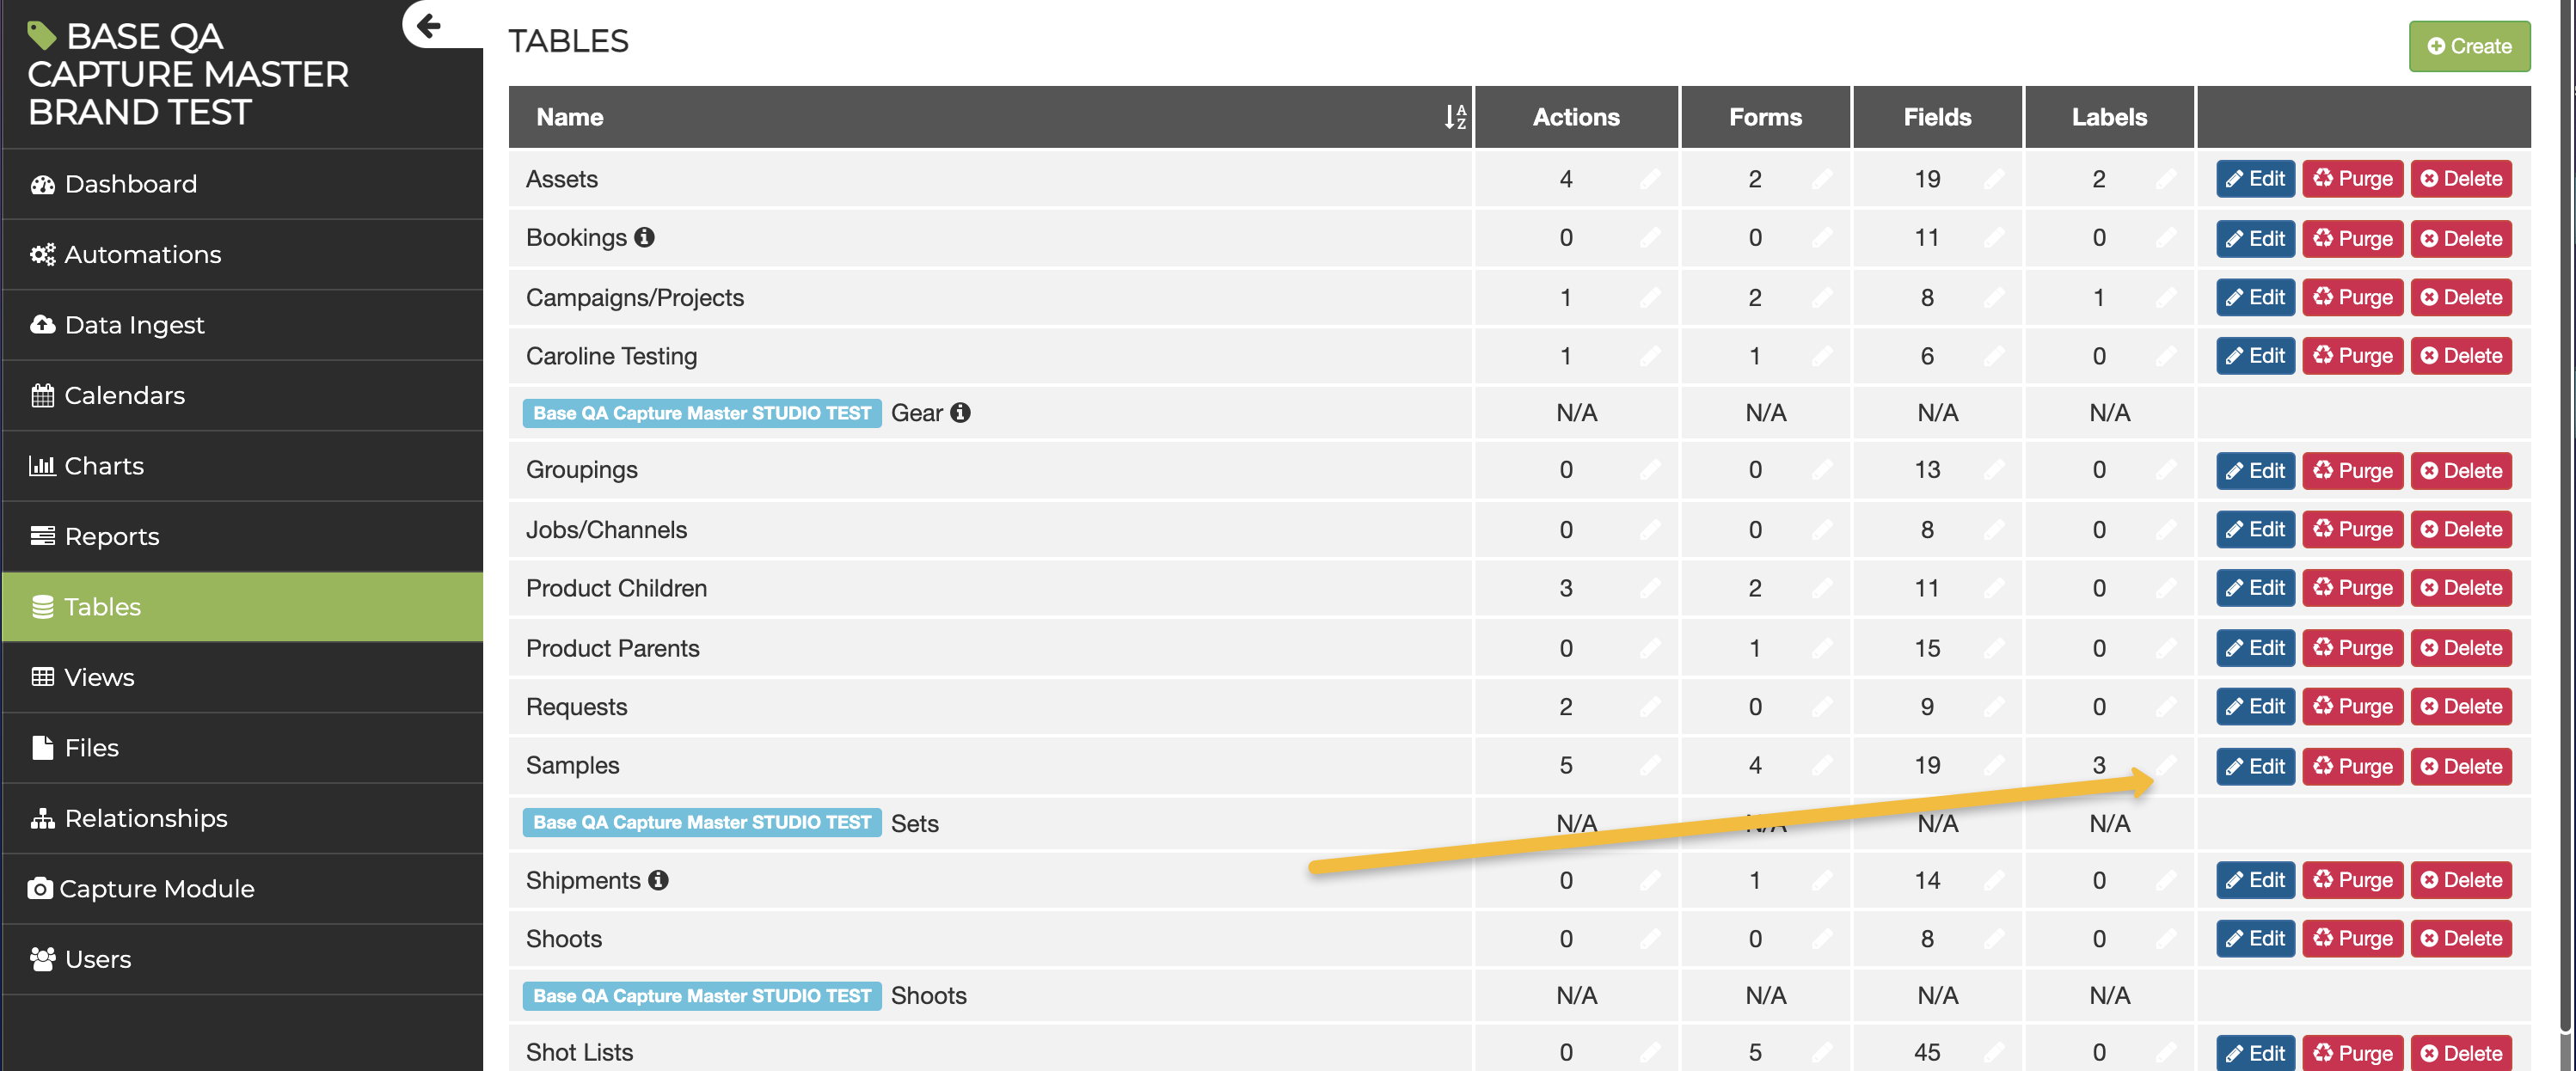Delete the Caroline Testing table

point(2461,356)
